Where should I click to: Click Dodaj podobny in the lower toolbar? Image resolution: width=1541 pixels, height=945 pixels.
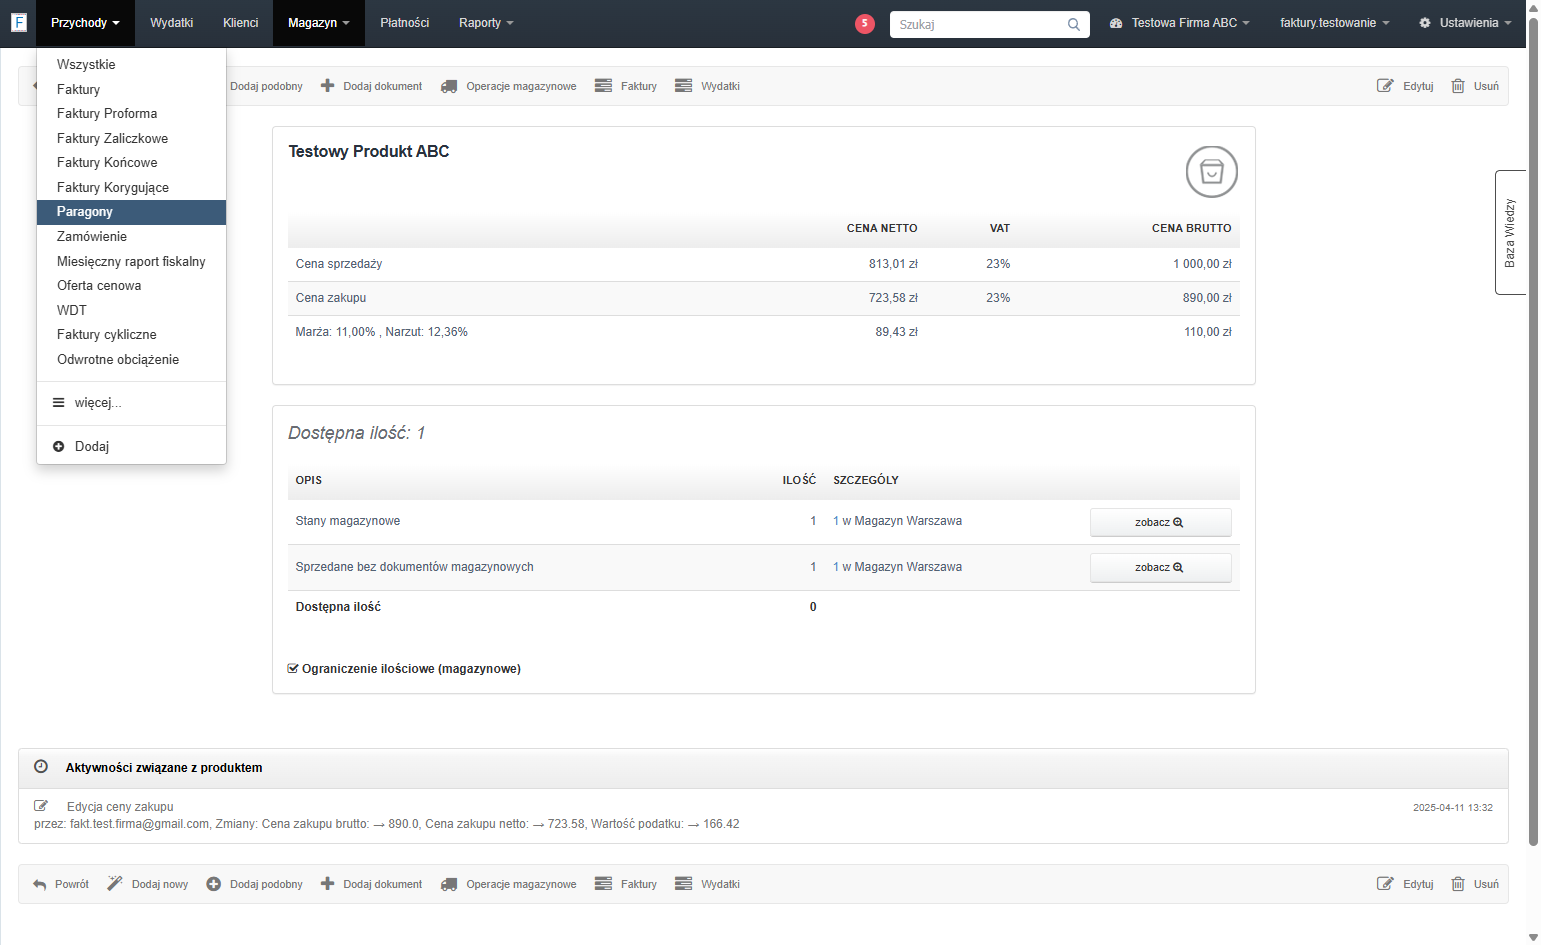pos(255,884)
